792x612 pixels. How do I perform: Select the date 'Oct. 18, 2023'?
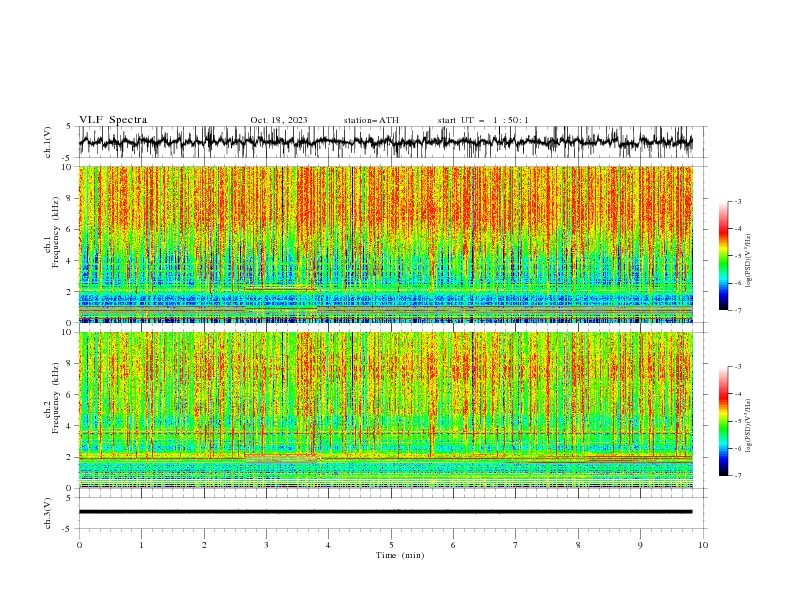pyautogui.click(x=279, y=120)
